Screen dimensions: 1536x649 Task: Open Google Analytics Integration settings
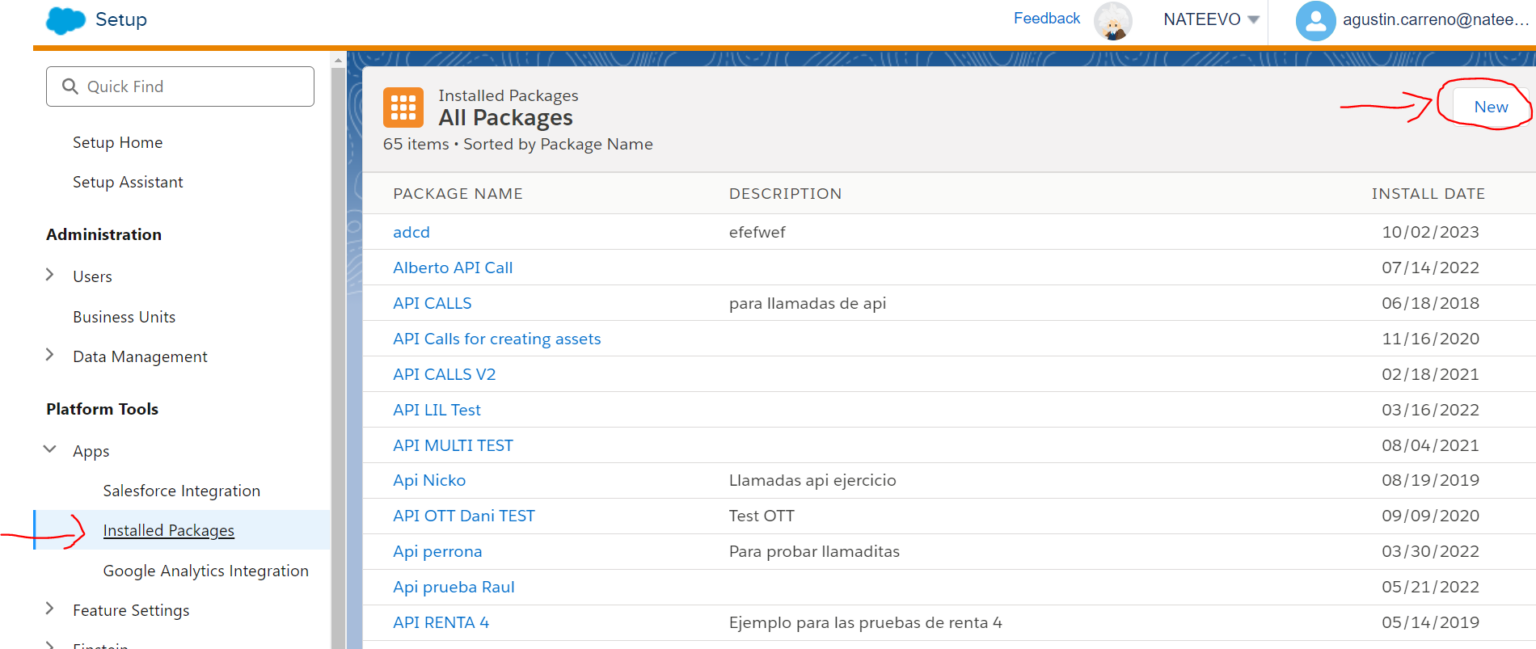(205, 570)
